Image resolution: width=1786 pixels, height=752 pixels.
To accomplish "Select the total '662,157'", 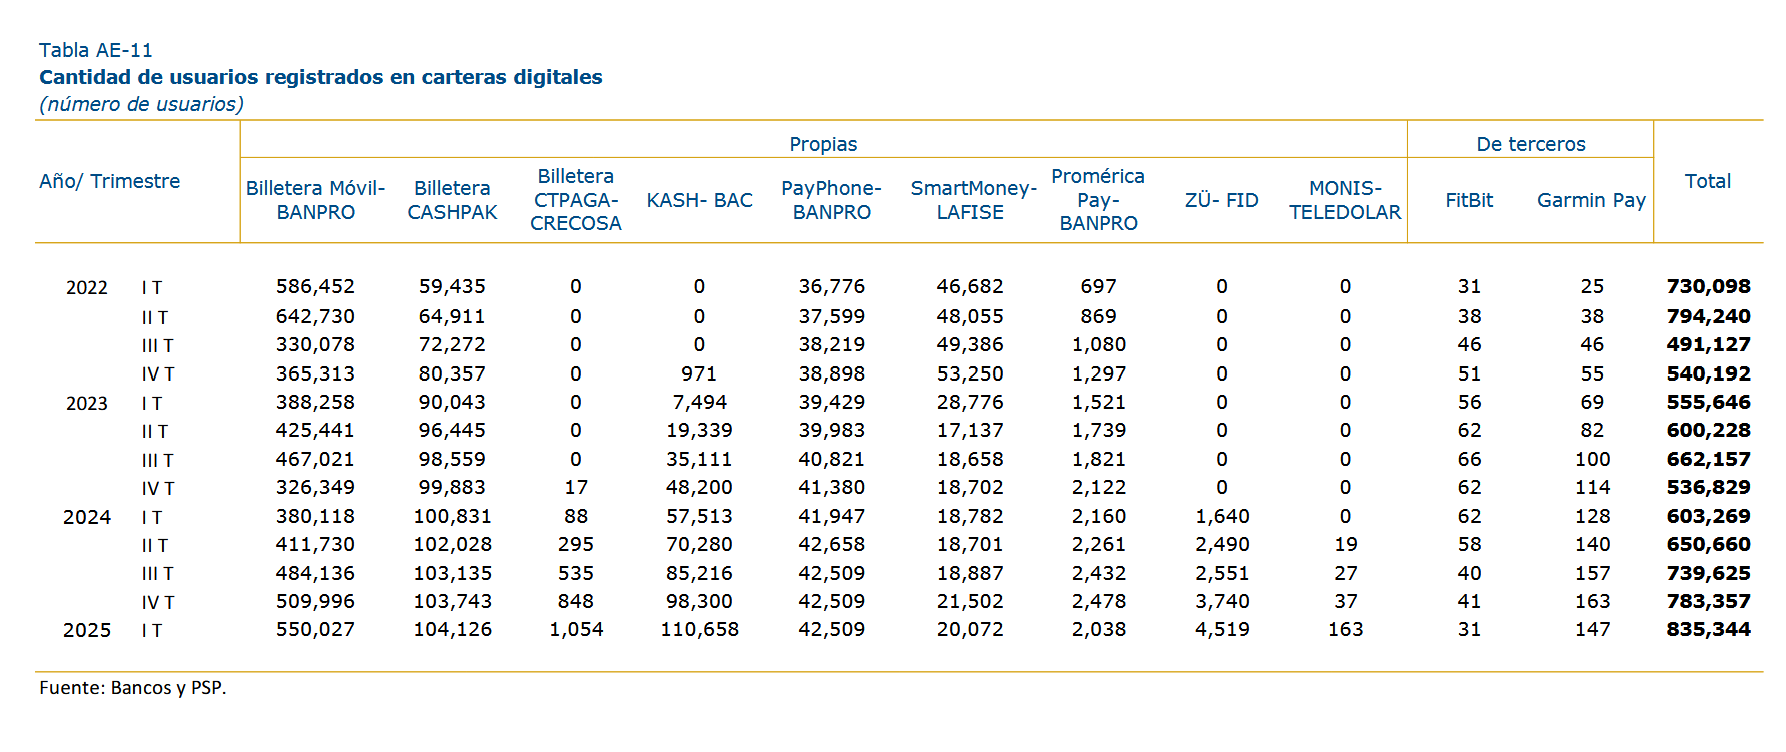I will [1708, 460].
